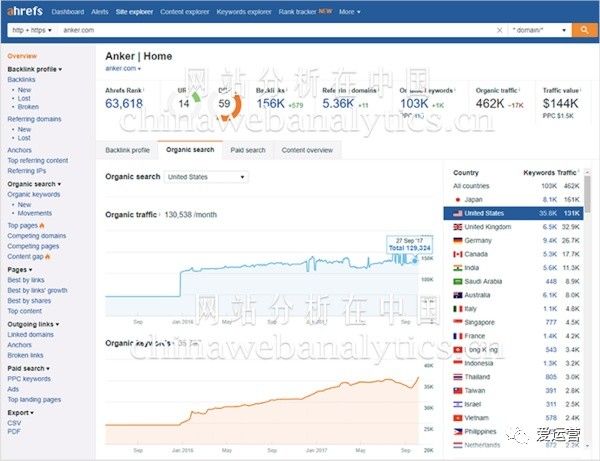Image resolution: width=600 pixels, height=461 pixels.
Task: Click the 5.36K Referring domains value
Action: [x=338, y=103]
